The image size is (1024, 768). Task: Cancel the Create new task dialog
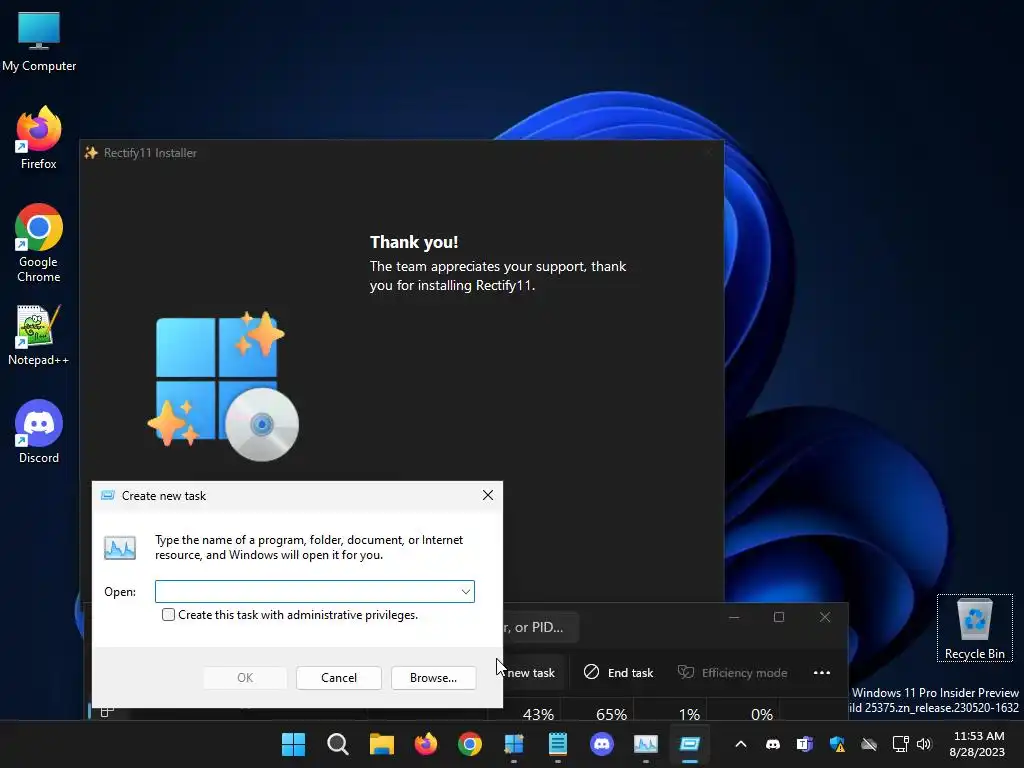(339, 678)
